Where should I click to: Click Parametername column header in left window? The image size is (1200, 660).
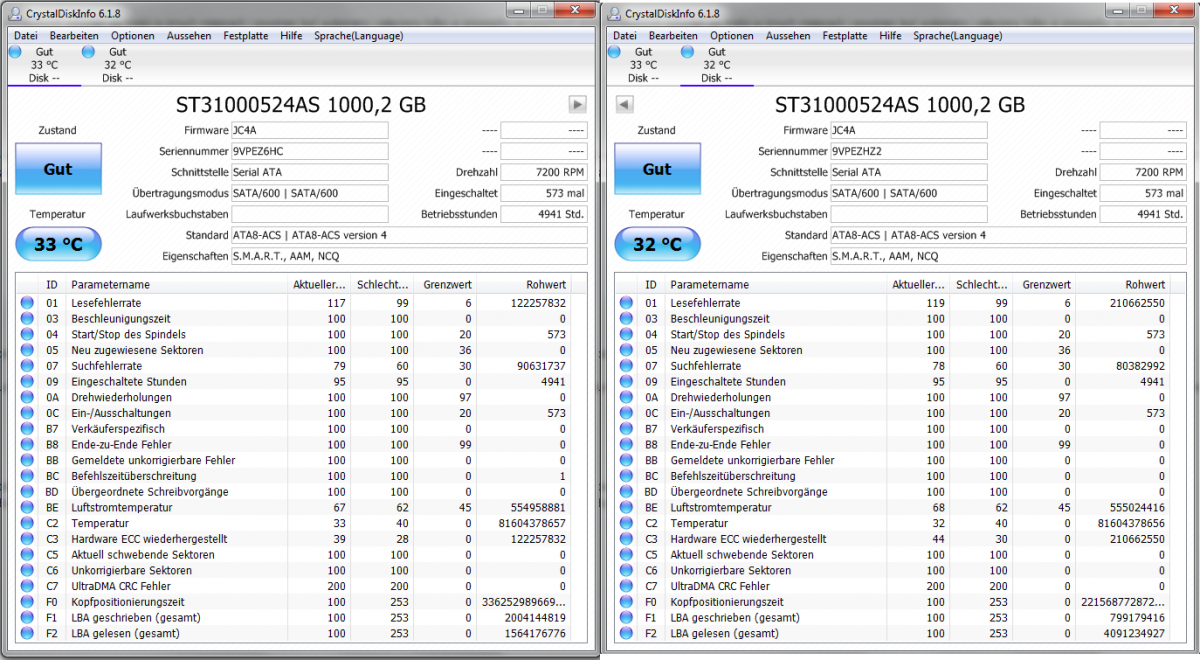pos(178,285)
